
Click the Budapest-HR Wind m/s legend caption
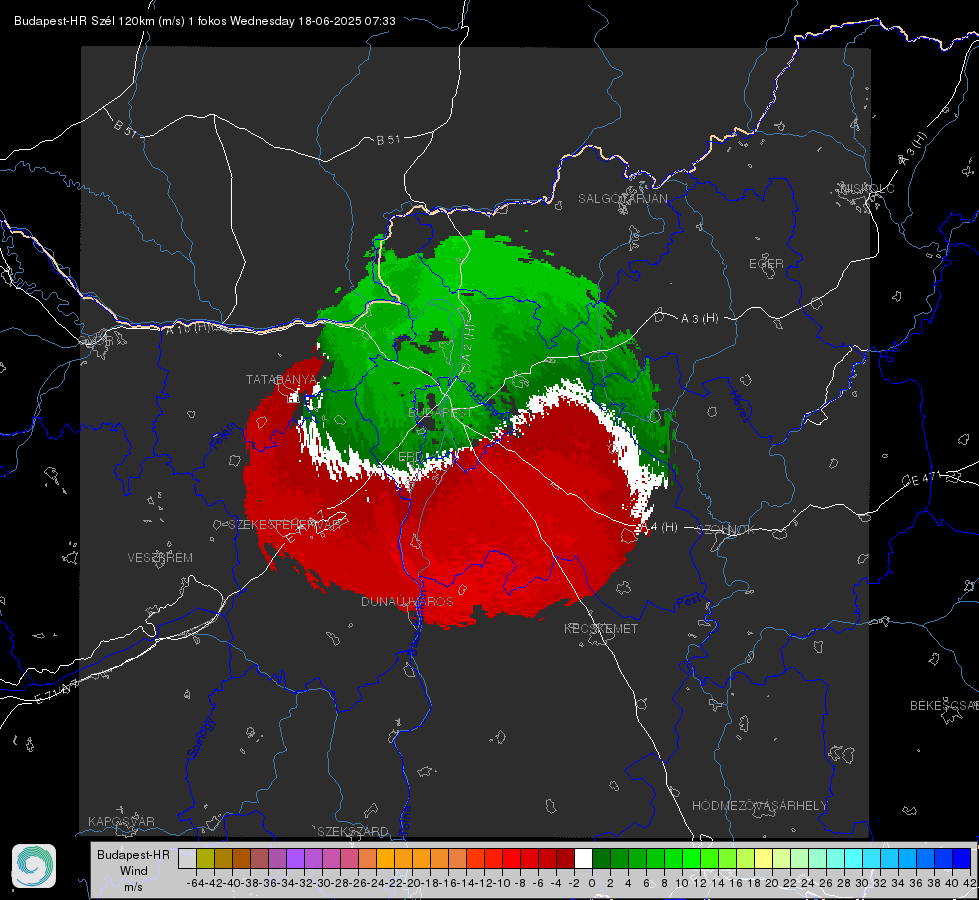tap(134, 871)
